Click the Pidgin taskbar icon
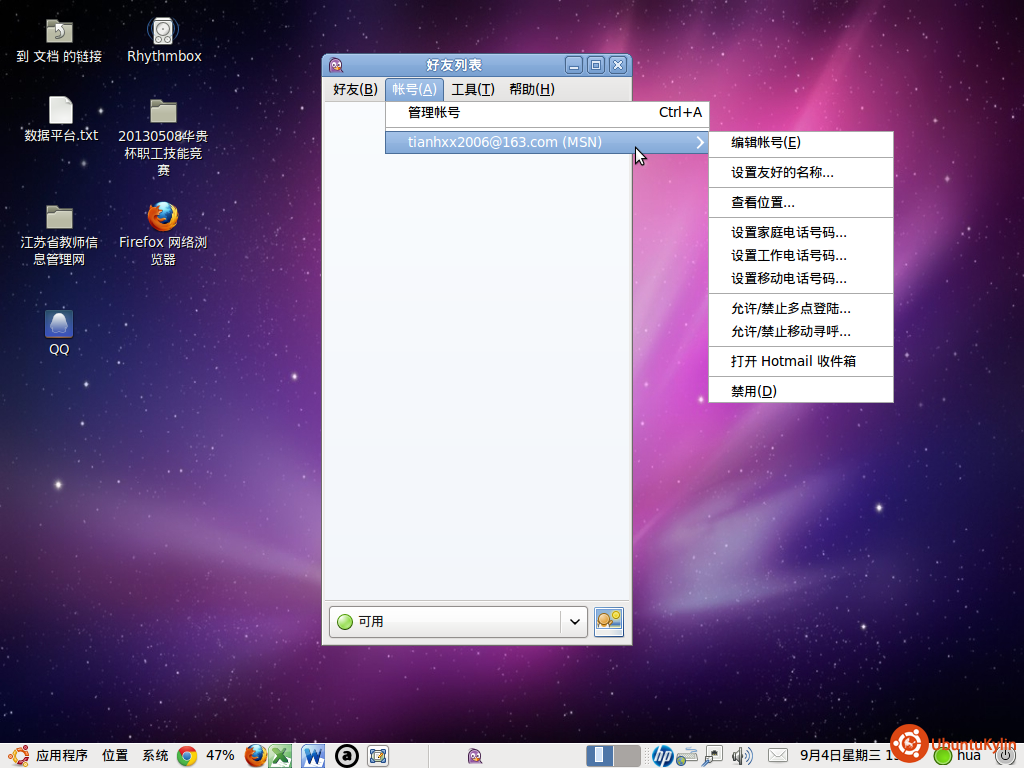The image size is (1024, 768). pyautogui.click(x=474, y=756)
